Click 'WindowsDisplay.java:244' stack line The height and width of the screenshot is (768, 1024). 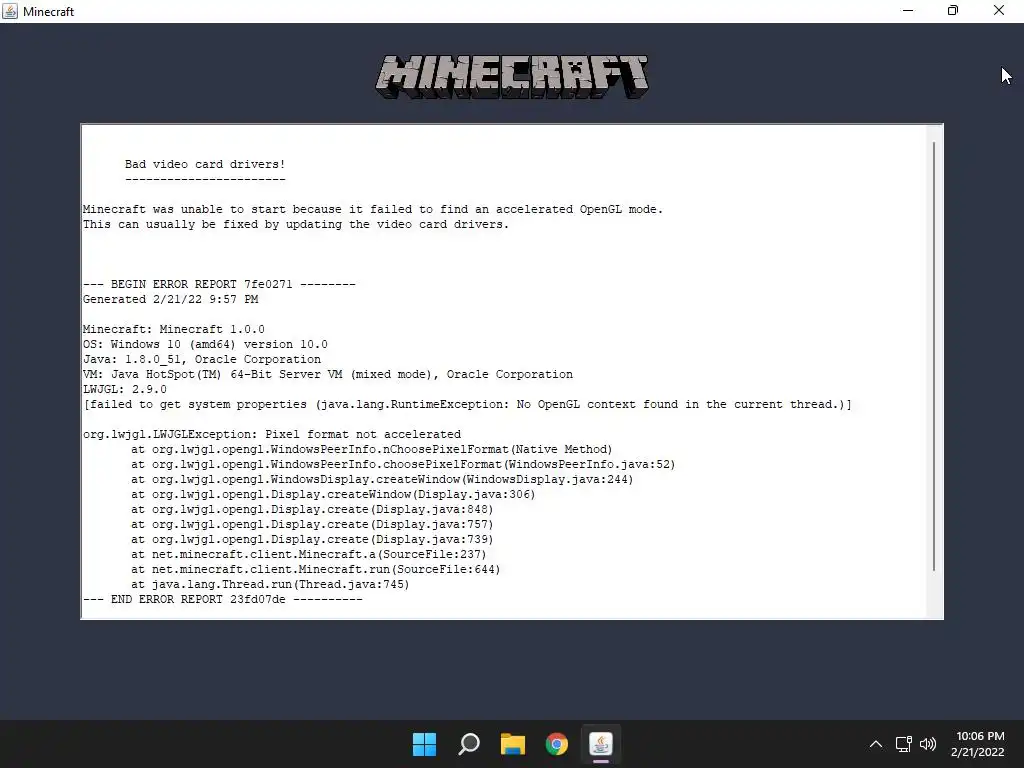click(382, 479)
